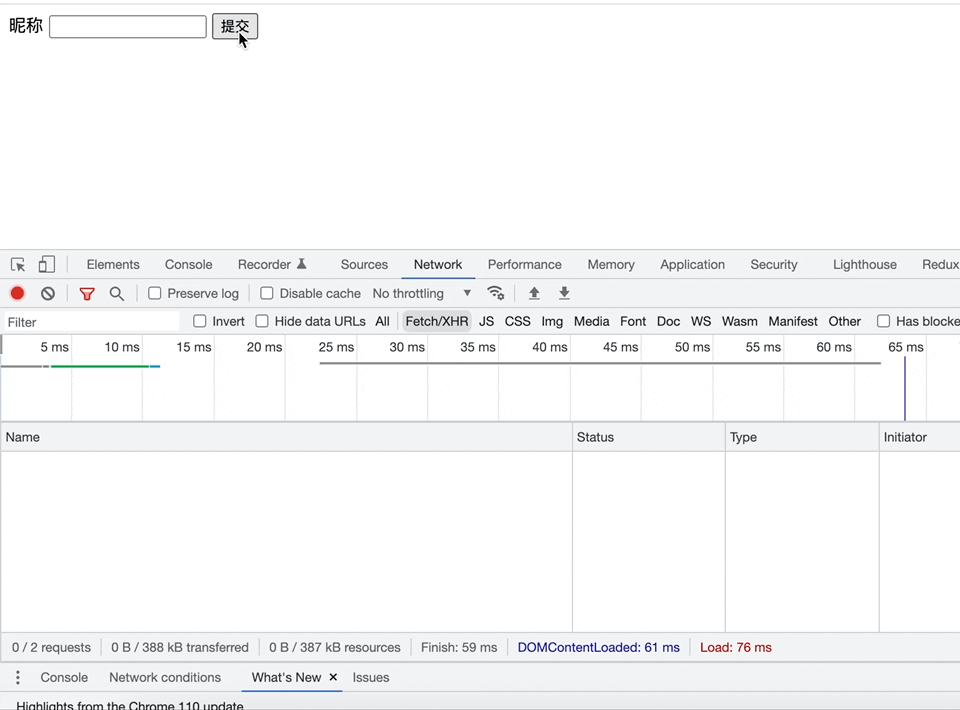960x710 pixels.
Task: Click the 提交 submit button
Action: click(x=235, y=26)
